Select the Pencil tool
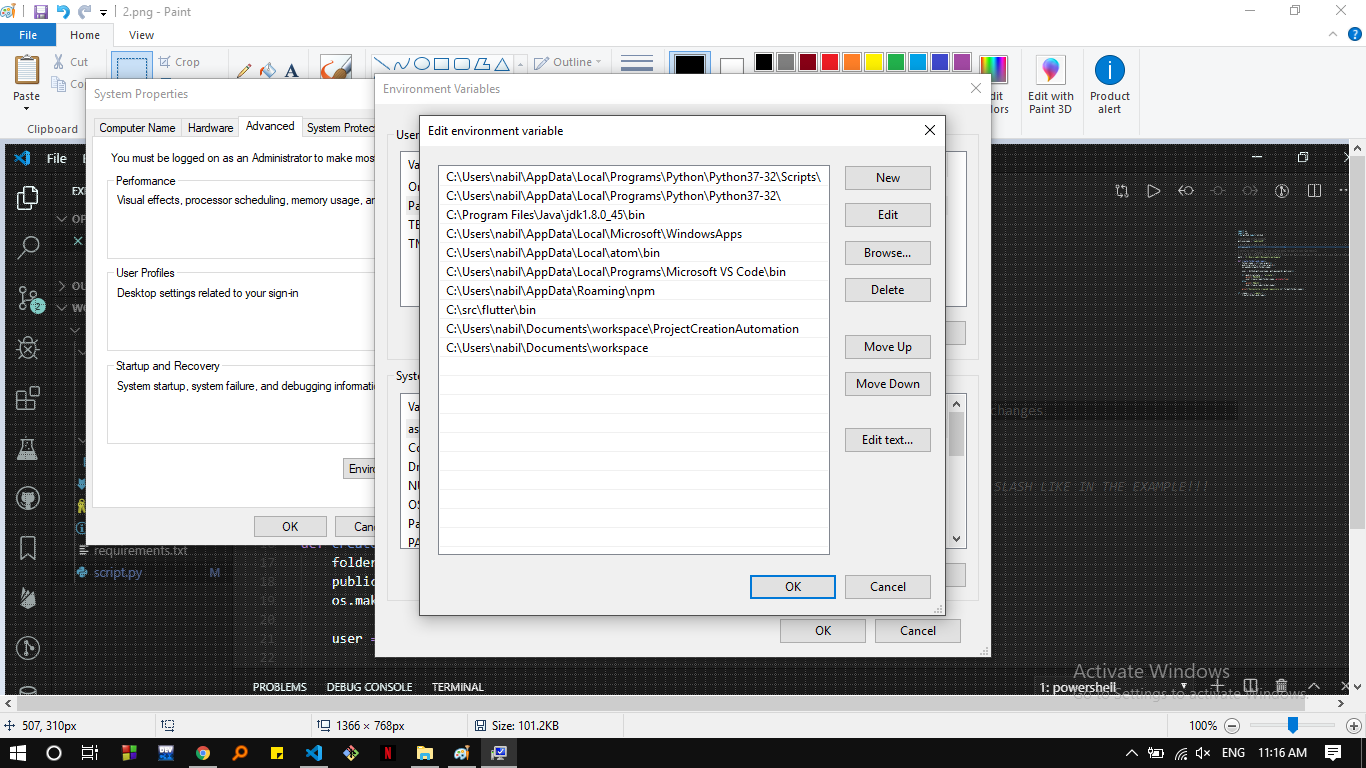Viewport: 1366px width, 768px height. 244,71
